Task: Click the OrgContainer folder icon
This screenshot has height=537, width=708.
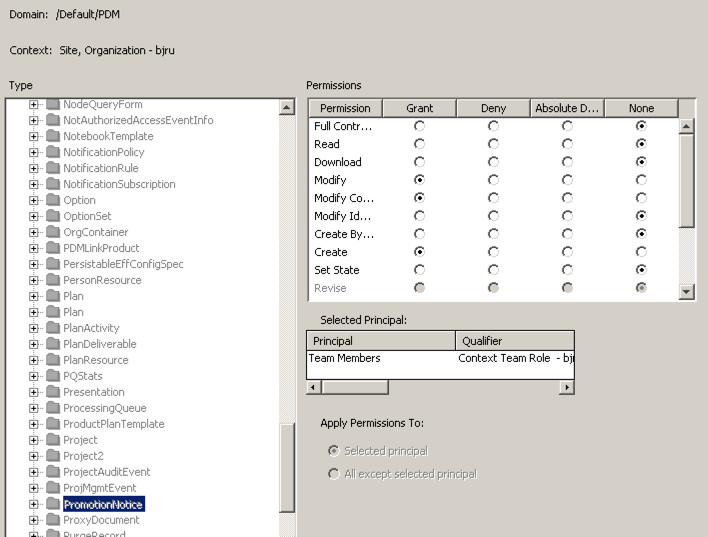Action: coord(53,232)
